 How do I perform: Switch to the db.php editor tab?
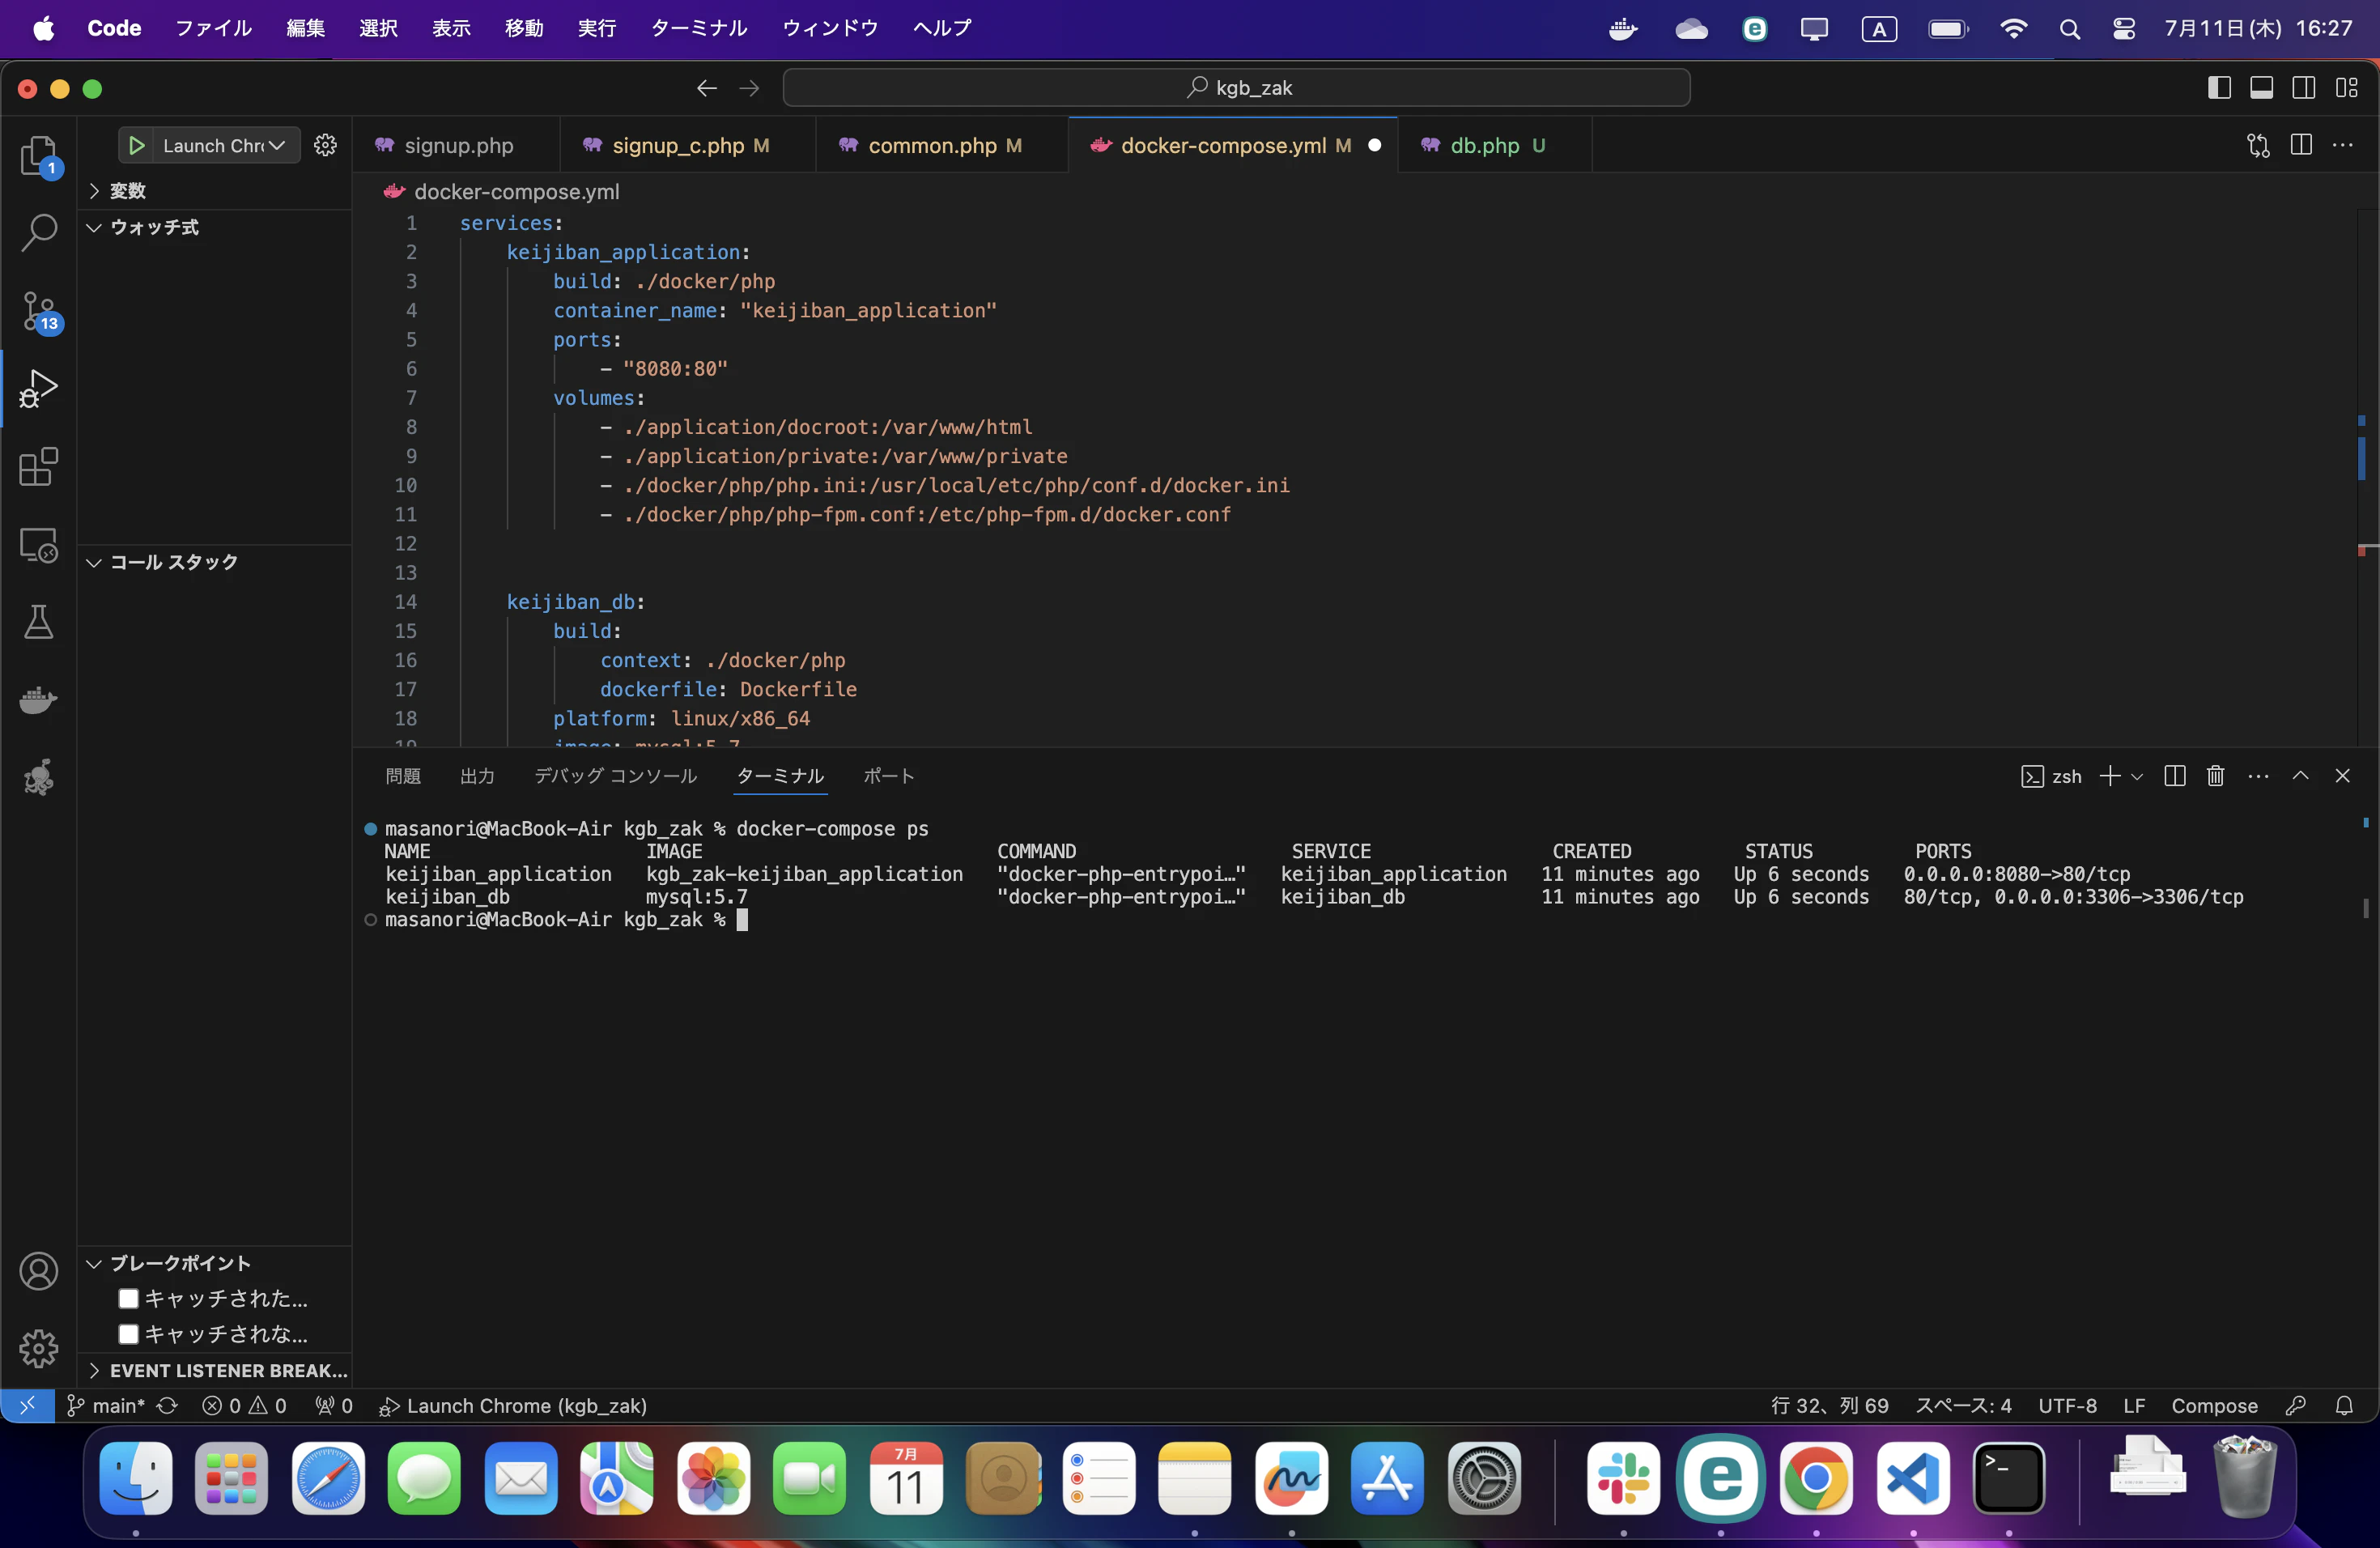[1484, 146]
